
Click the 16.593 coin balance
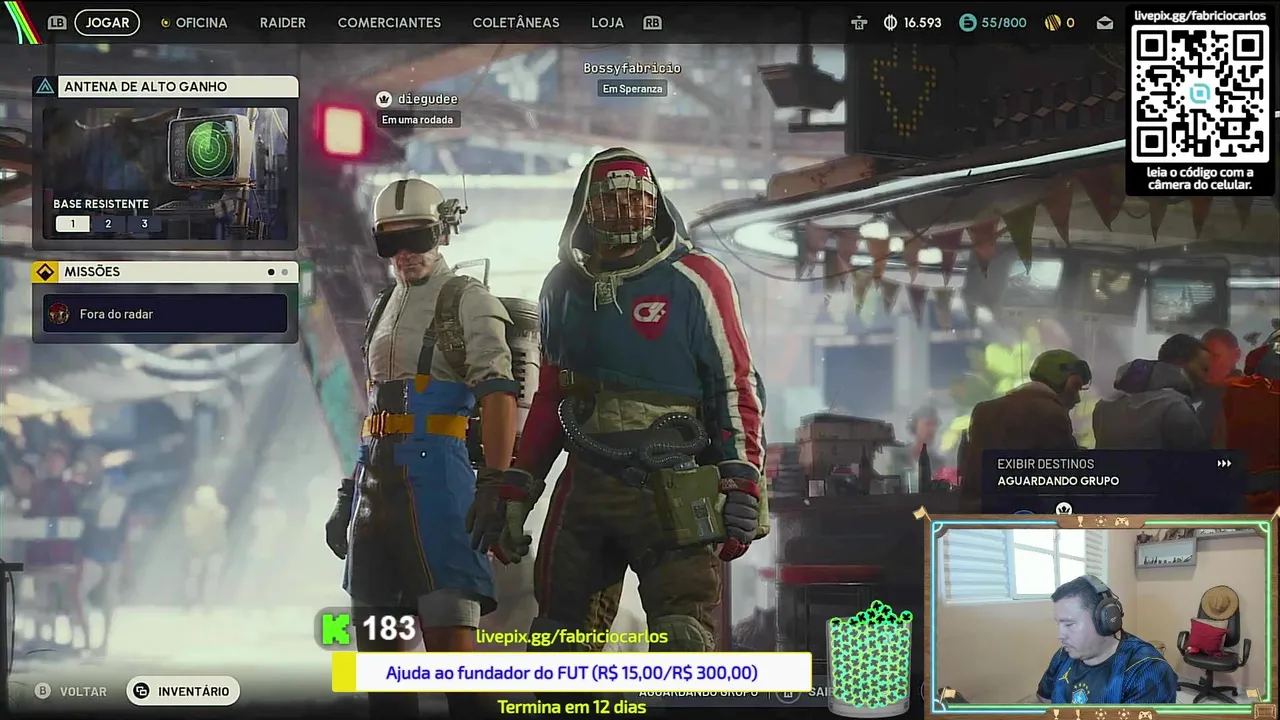922,22
